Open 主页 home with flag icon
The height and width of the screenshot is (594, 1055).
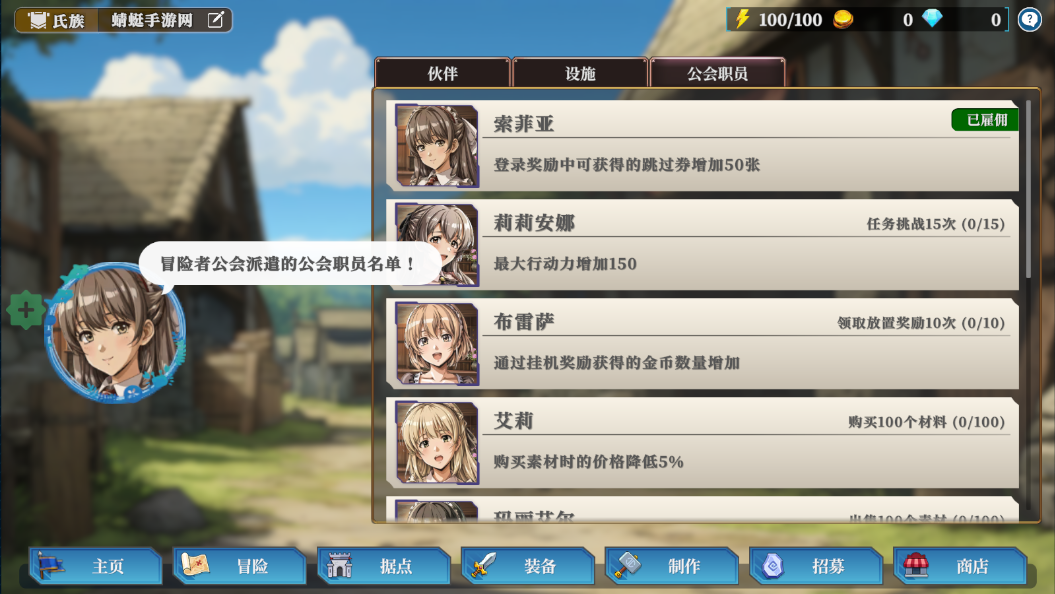[96, 566]
